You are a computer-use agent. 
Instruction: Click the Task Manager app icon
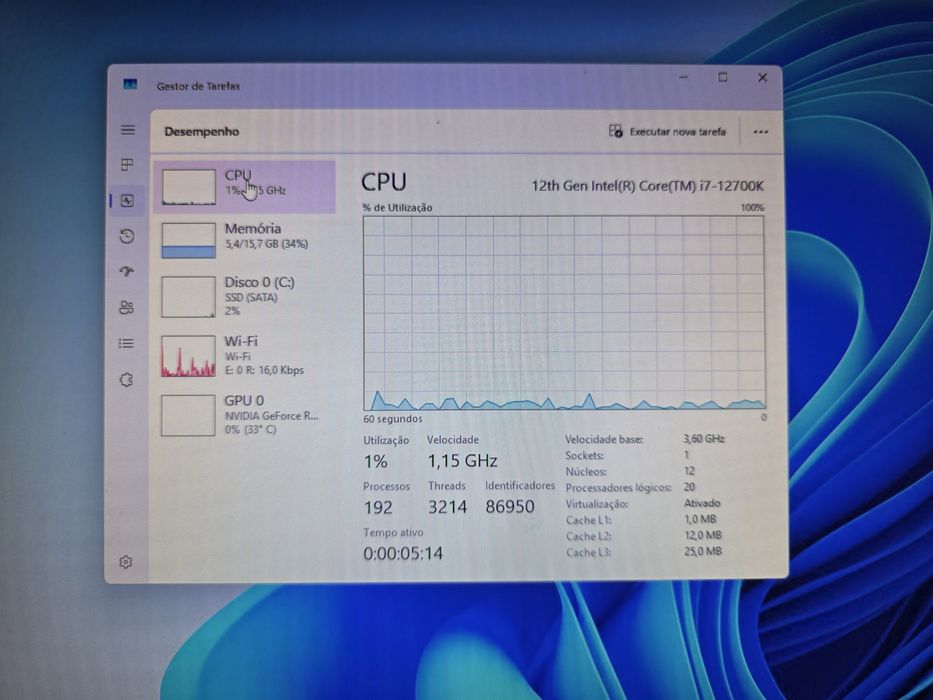(130, 85)
